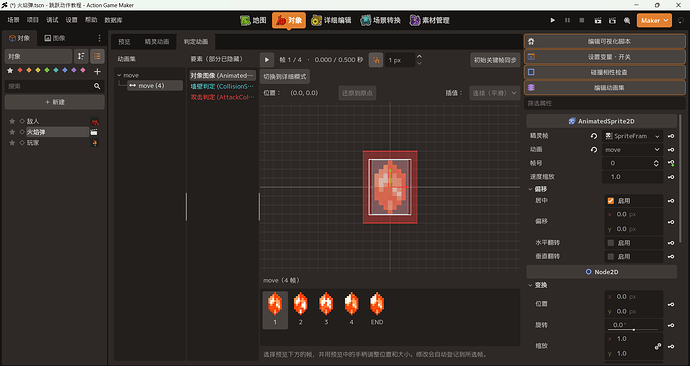Screen dimensions: 690x366
Task: Enable the 水平翻转 checkbox
Action: coord(611,243)
